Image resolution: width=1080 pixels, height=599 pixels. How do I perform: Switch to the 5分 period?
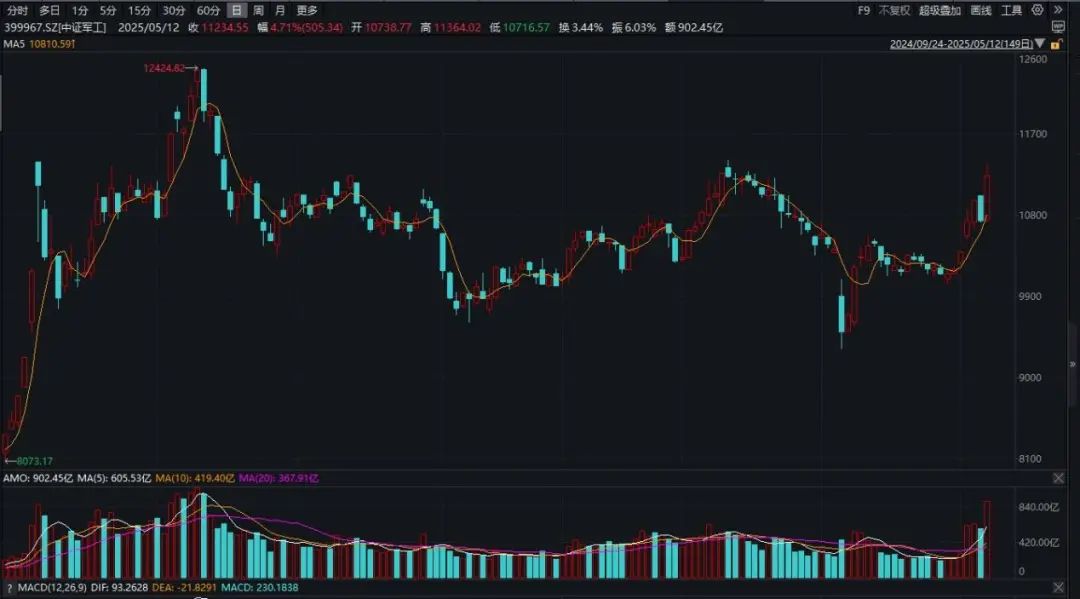tap(108, 10)
